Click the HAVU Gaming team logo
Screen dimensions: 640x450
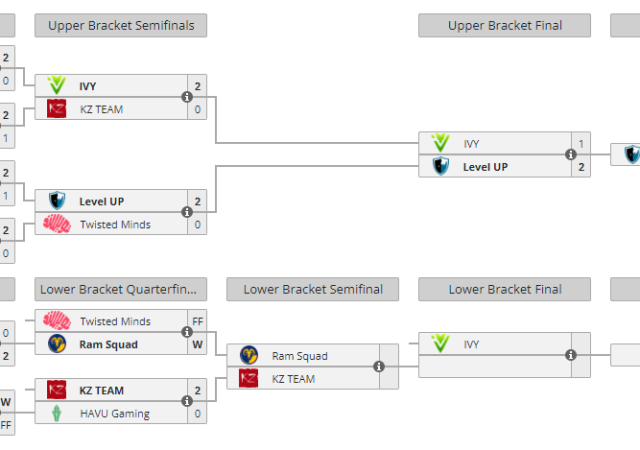(x=57, y=413)
